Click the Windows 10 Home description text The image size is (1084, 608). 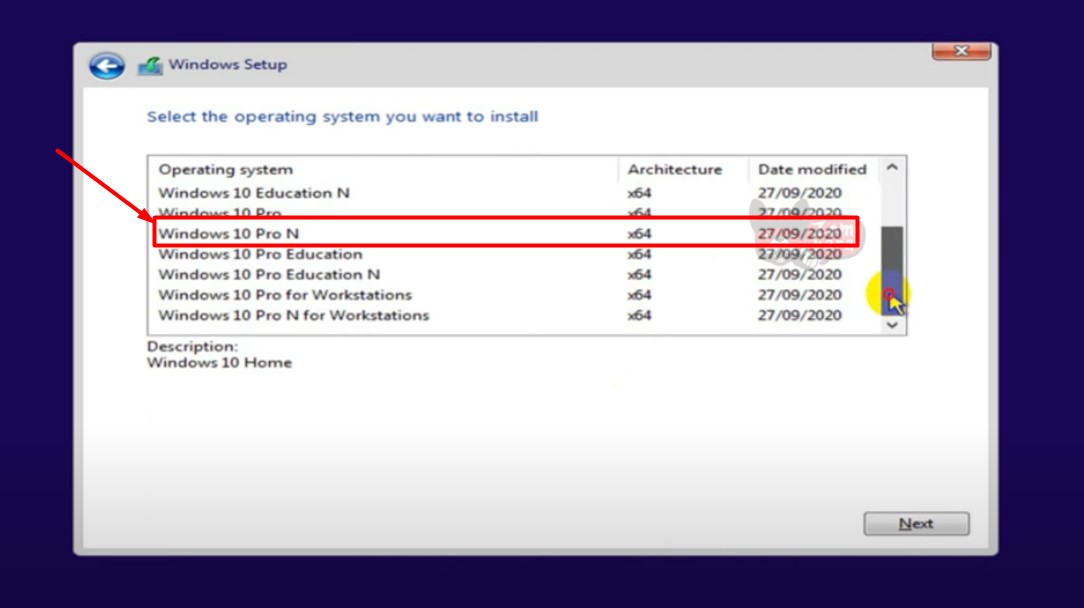click(219, 362)
